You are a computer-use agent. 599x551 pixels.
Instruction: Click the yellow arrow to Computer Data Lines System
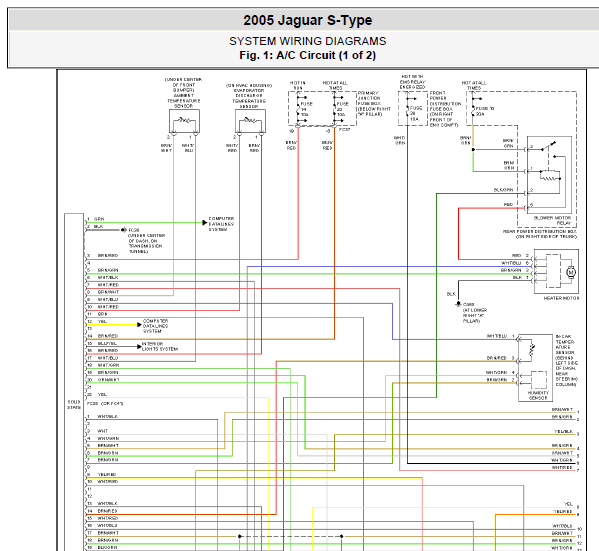point(139,325)
